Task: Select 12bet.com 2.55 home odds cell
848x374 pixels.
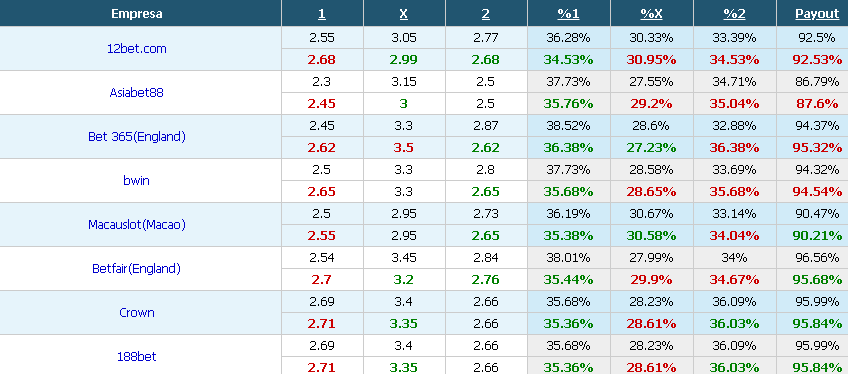Action: 322,38
